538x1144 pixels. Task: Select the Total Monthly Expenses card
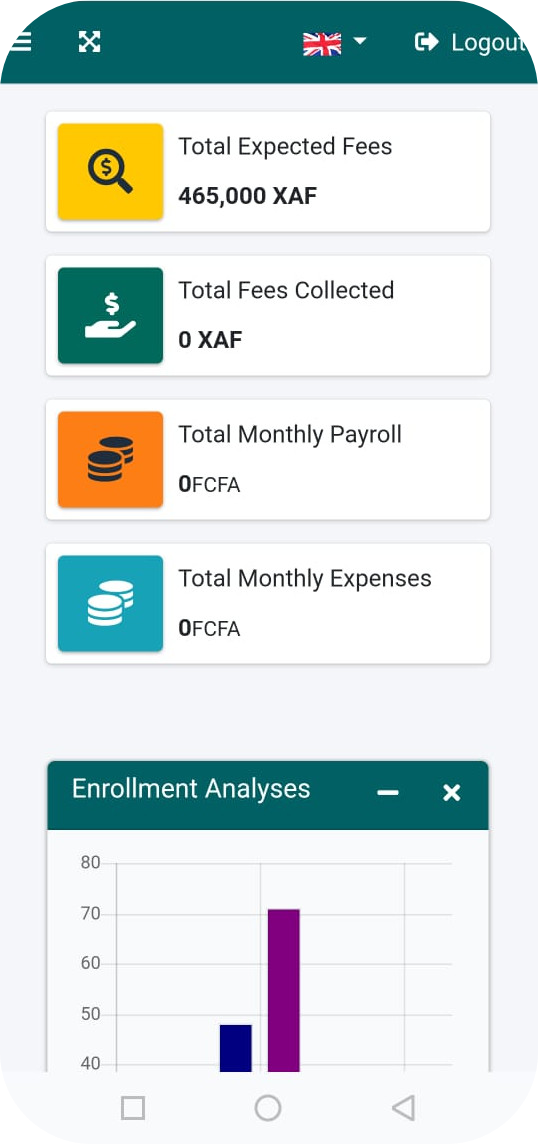coord(268,603)
